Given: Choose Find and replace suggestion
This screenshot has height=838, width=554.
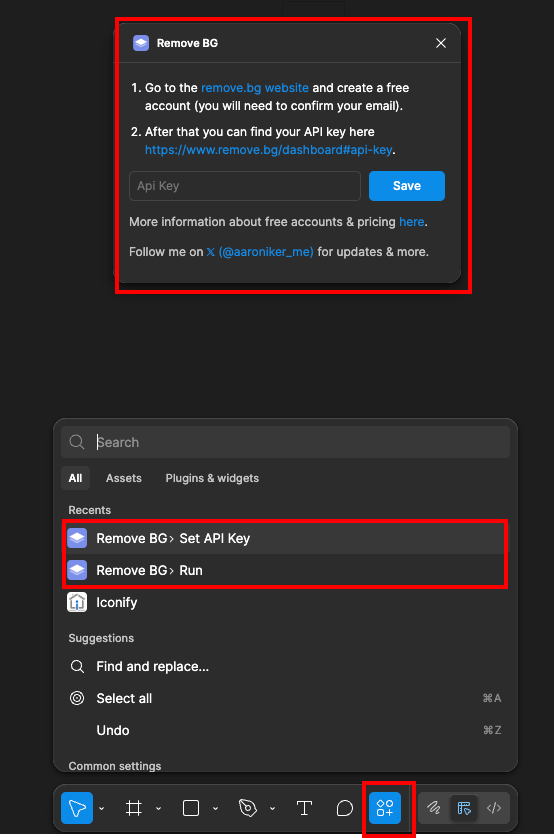Looking at the screenshot, I should 285,666.
